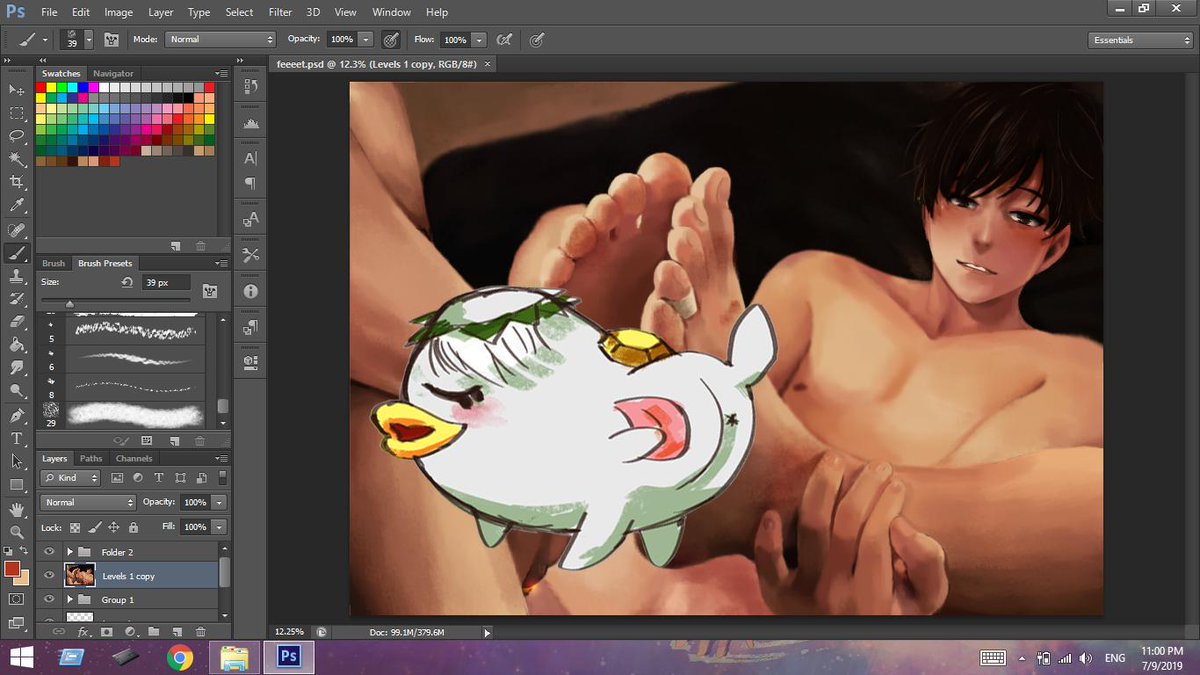Screen dimensions: 1200x675
Task: Open the Brush Preset picker arrow
Action: click(x=90, y=40)
